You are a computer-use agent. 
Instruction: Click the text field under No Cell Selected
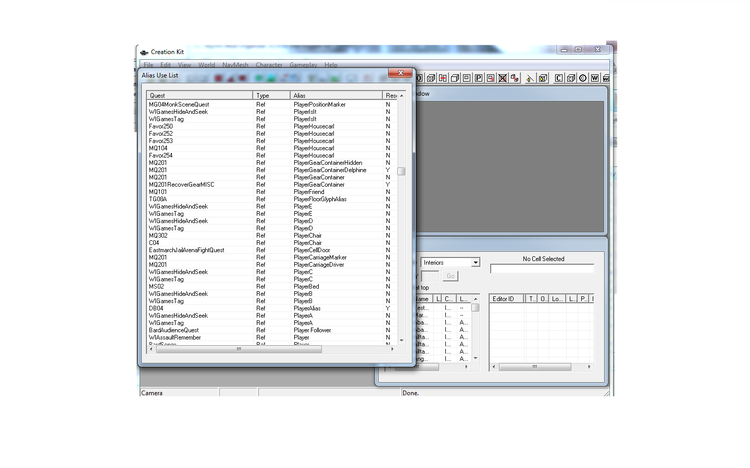click(542, 269)
